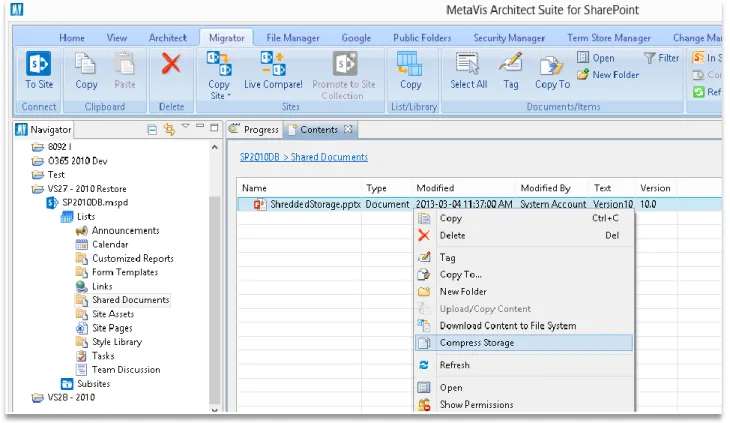Click the Copy Site icon
The width and height of the screenshot is (730, 423).
pyautogui.click(x=219, y=64)
